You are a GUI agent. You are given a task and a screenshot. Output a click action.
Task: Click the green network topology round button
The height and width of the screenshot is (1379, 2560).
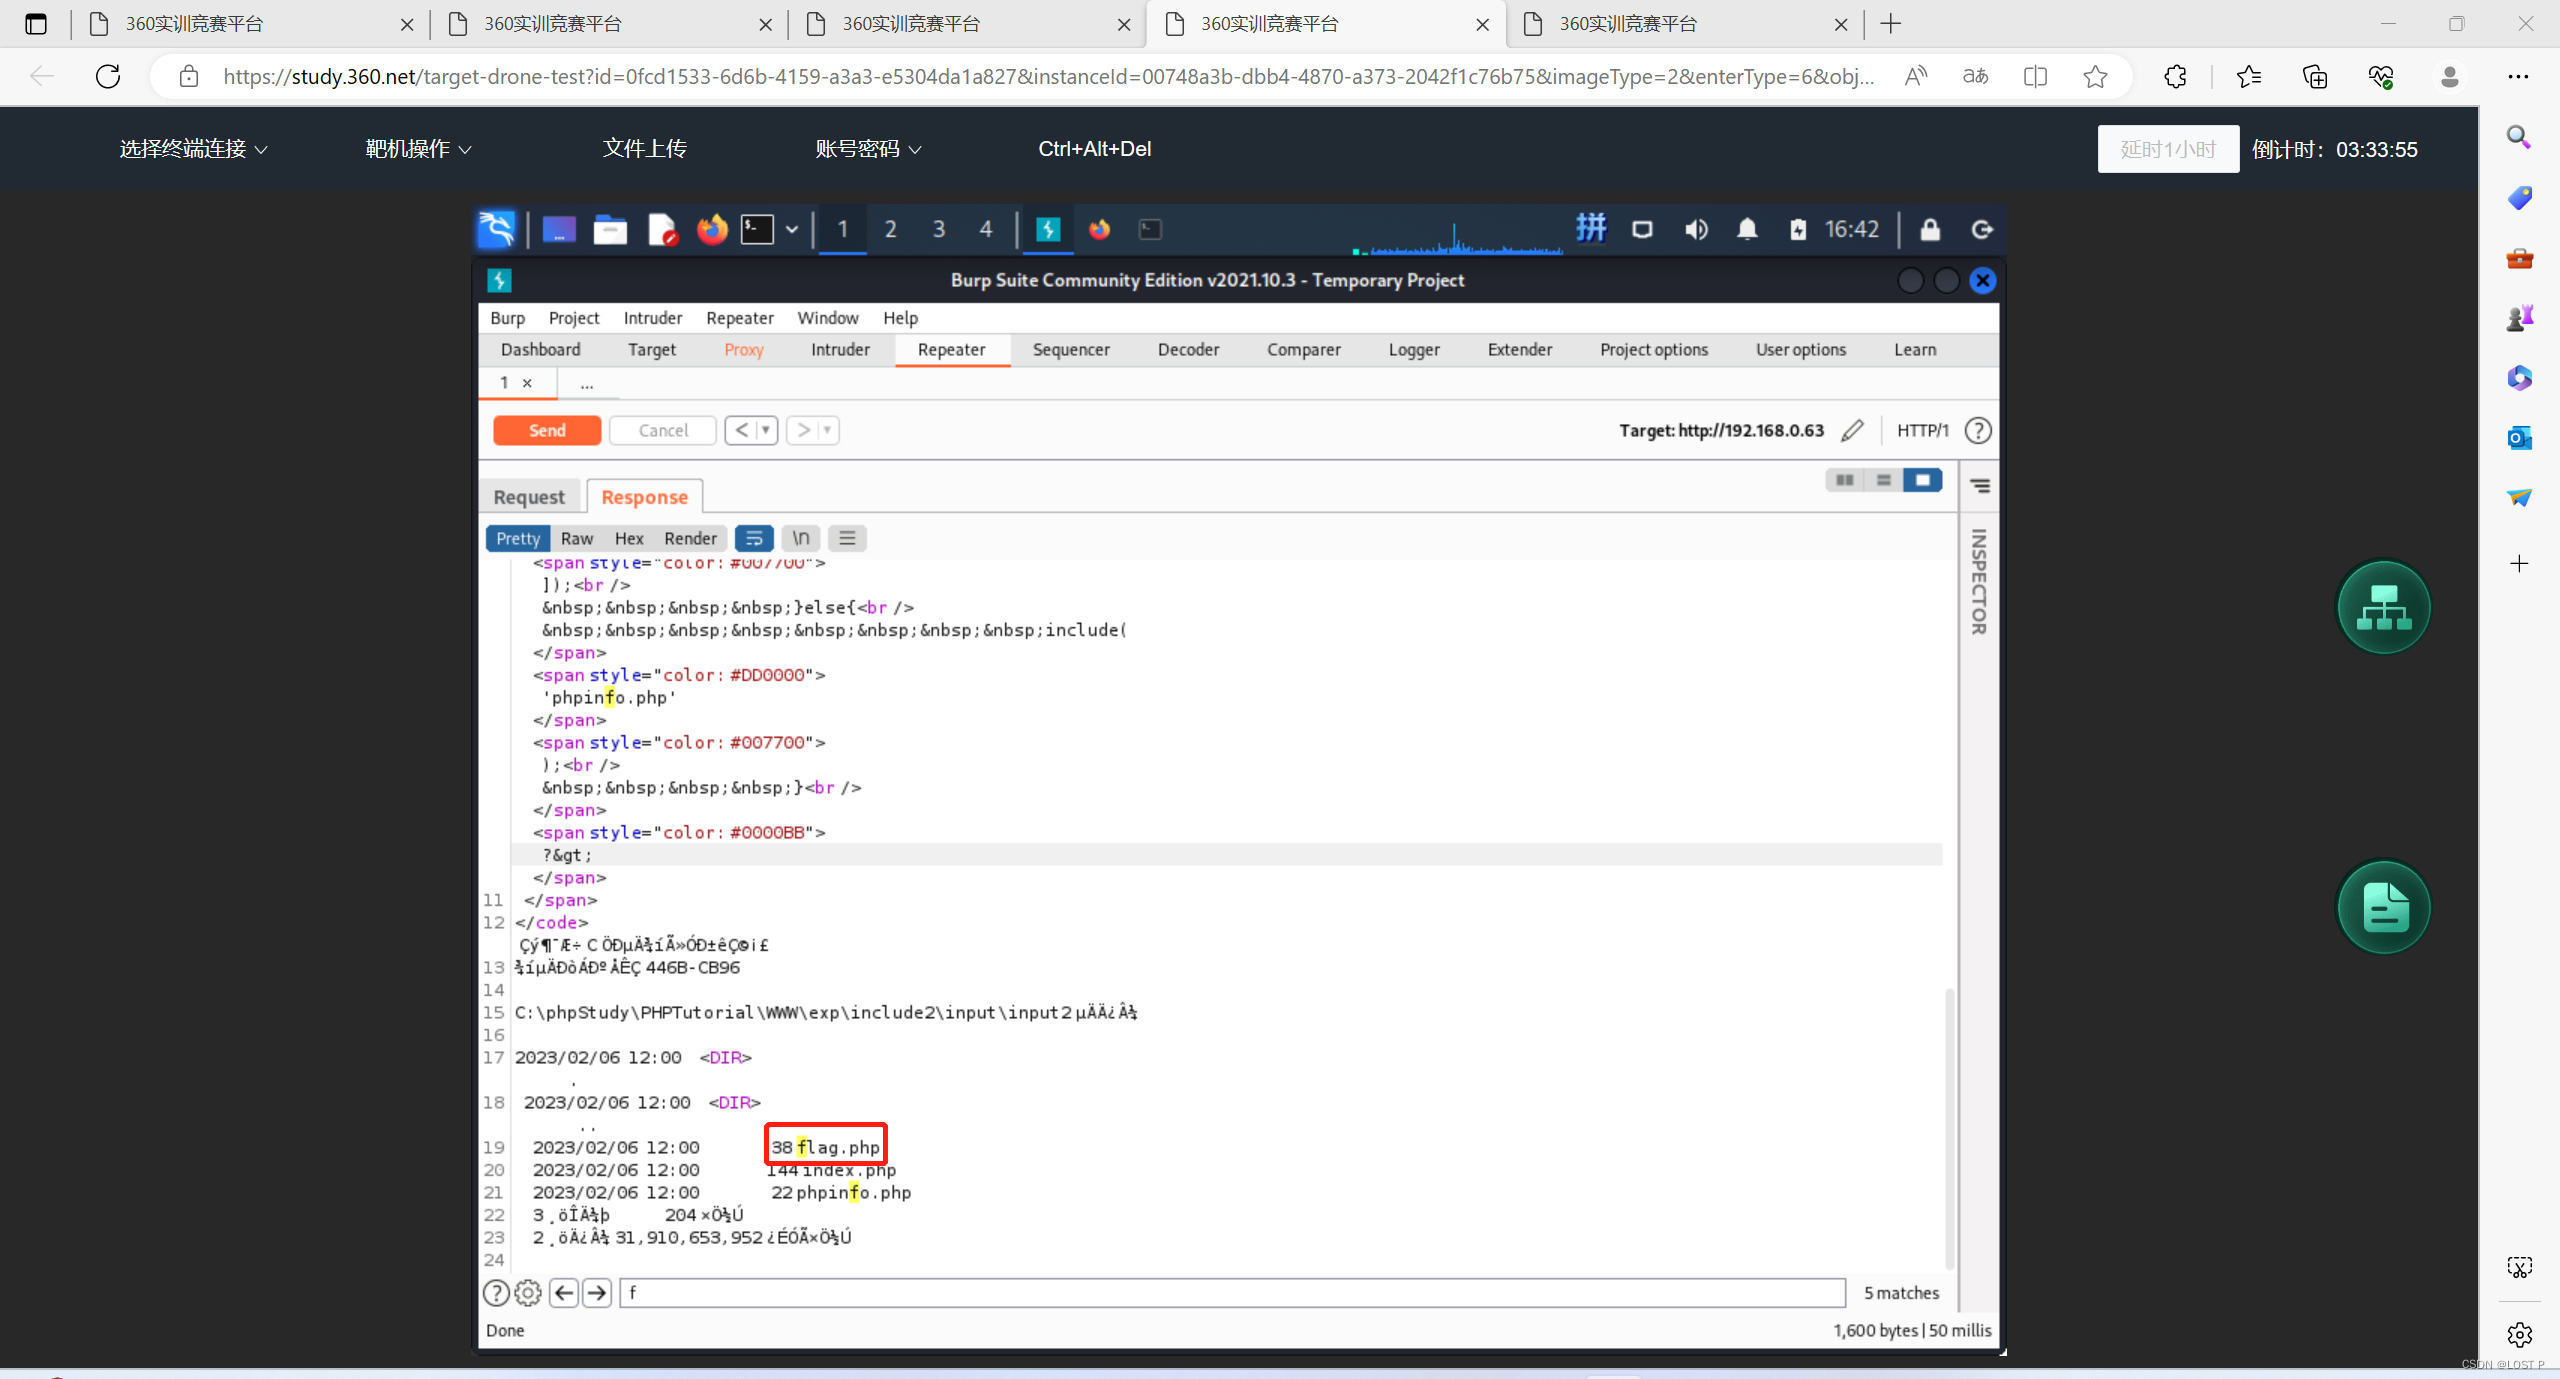(2384, 607)
